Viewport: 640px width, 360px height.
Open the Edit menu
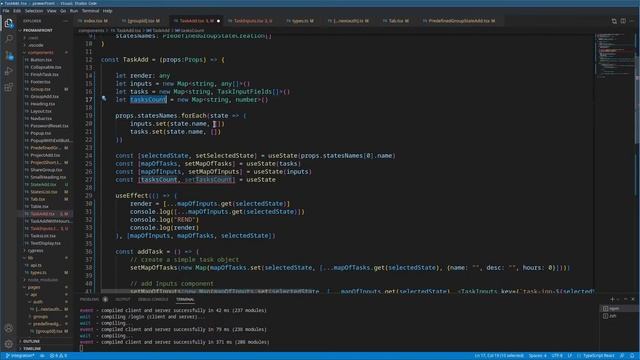click(x=17, y=11)
